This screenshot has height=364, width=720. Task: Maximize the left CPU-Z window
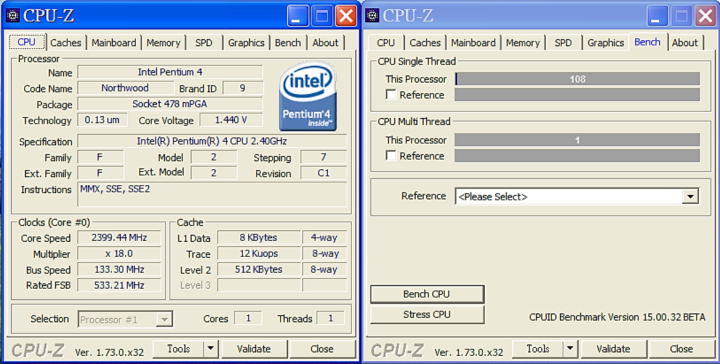pos(322,16)
